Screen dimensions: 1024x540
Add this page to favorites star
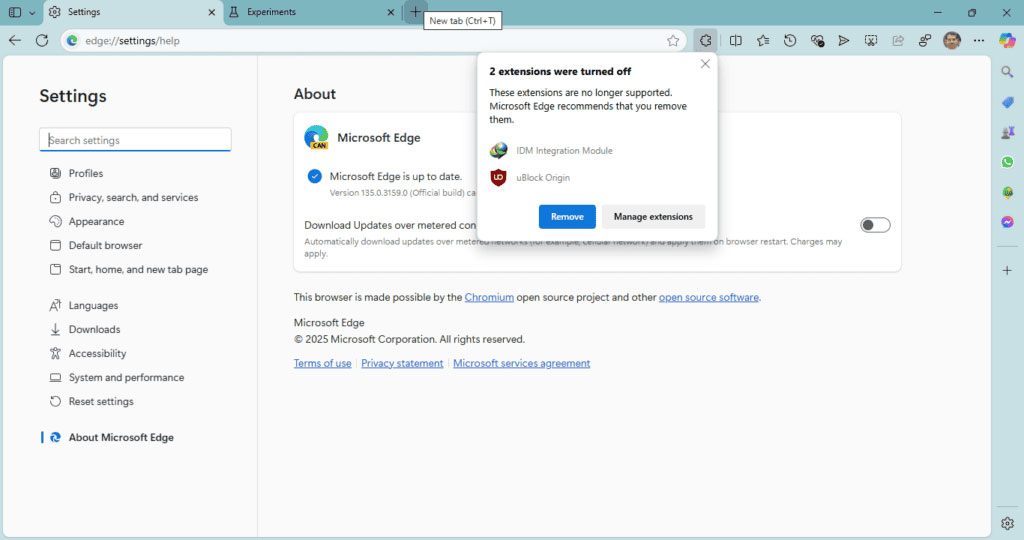point(673,41)
